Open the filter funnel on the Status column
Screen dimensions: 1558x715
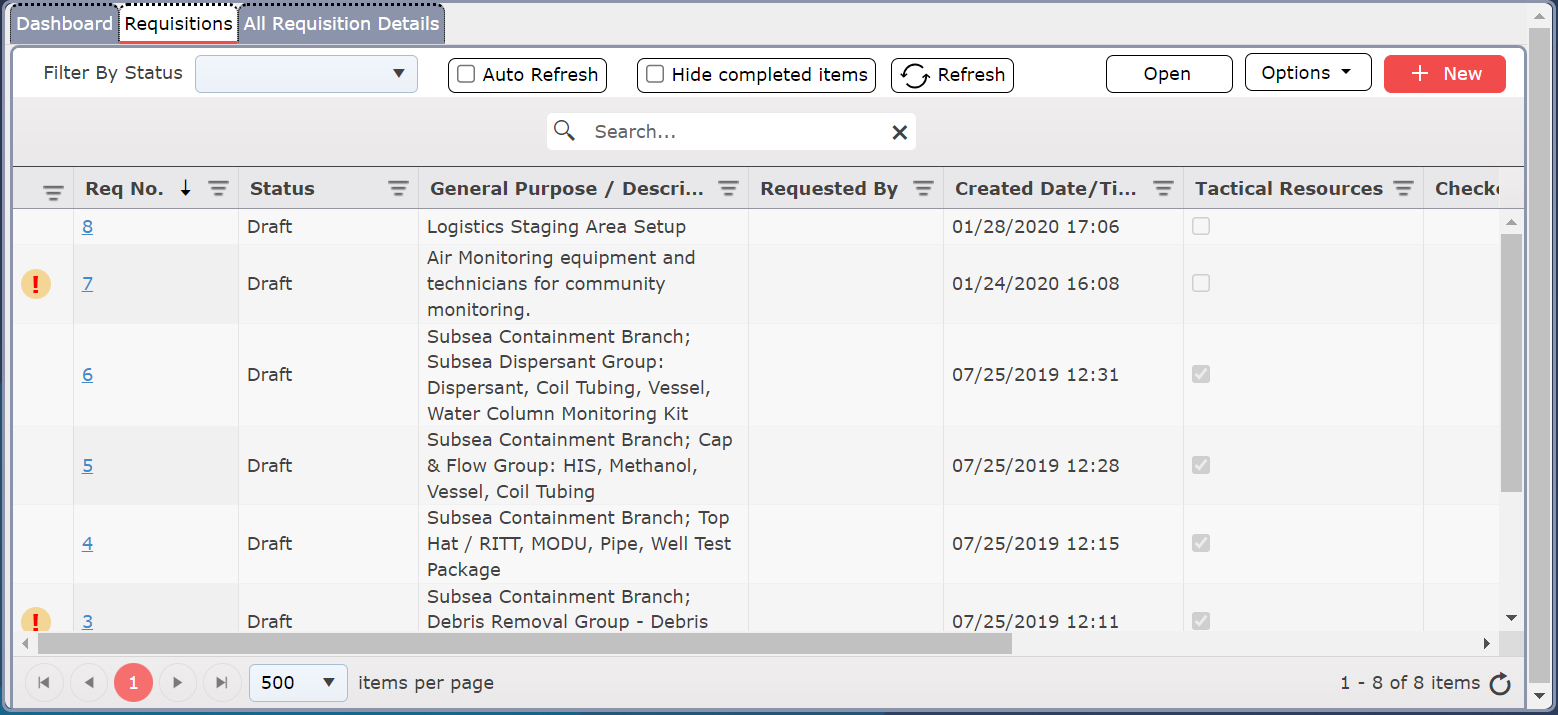(x=398, y=188)
